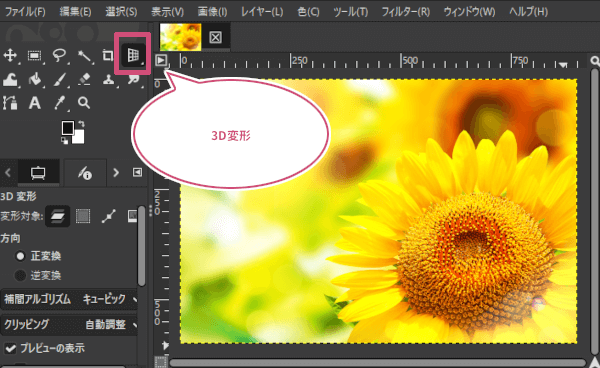Open the background color swatch

(80, 137)
